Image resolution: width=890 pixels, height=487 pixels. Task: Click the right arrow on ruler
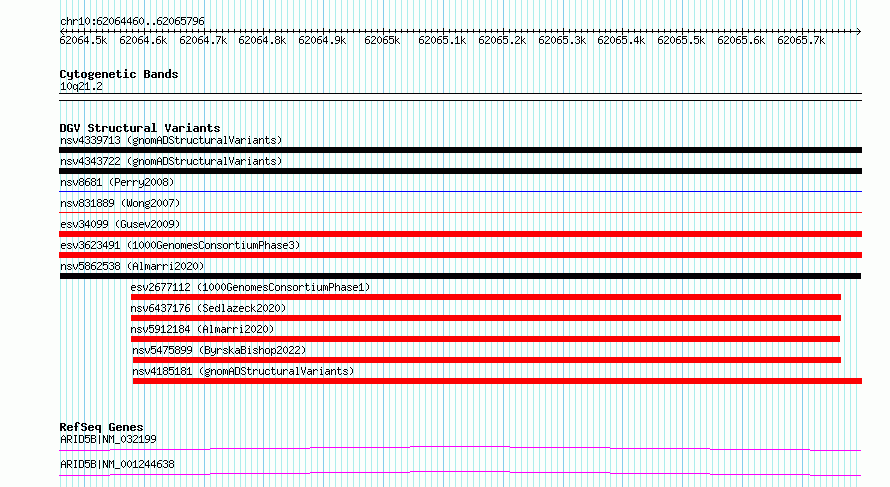(858, 31)
